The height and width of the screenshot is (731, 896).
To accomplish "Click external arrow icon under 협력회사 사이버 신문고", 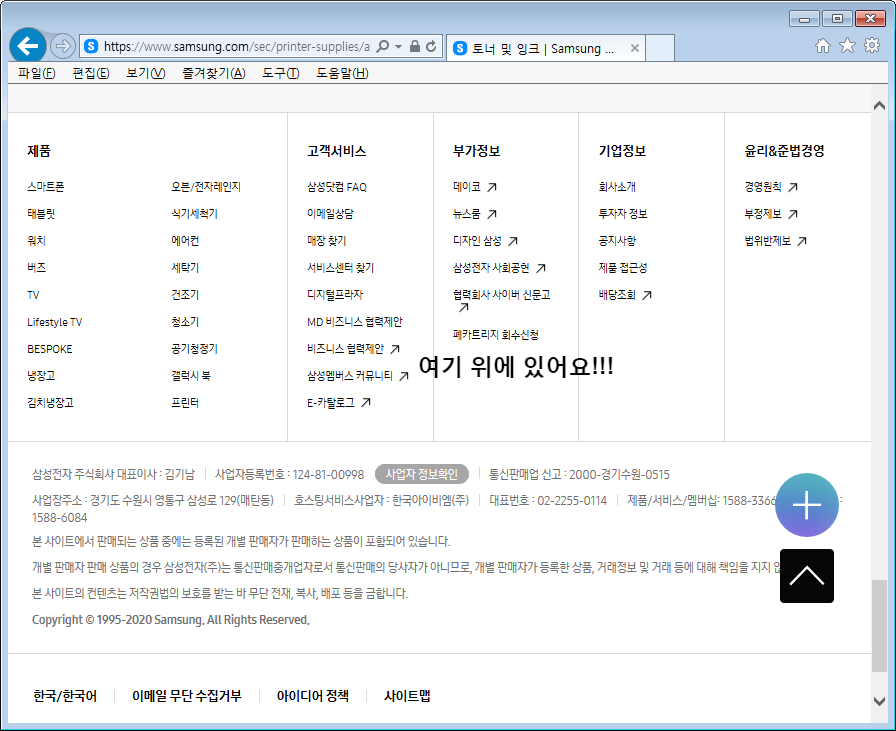I will 464,307.
